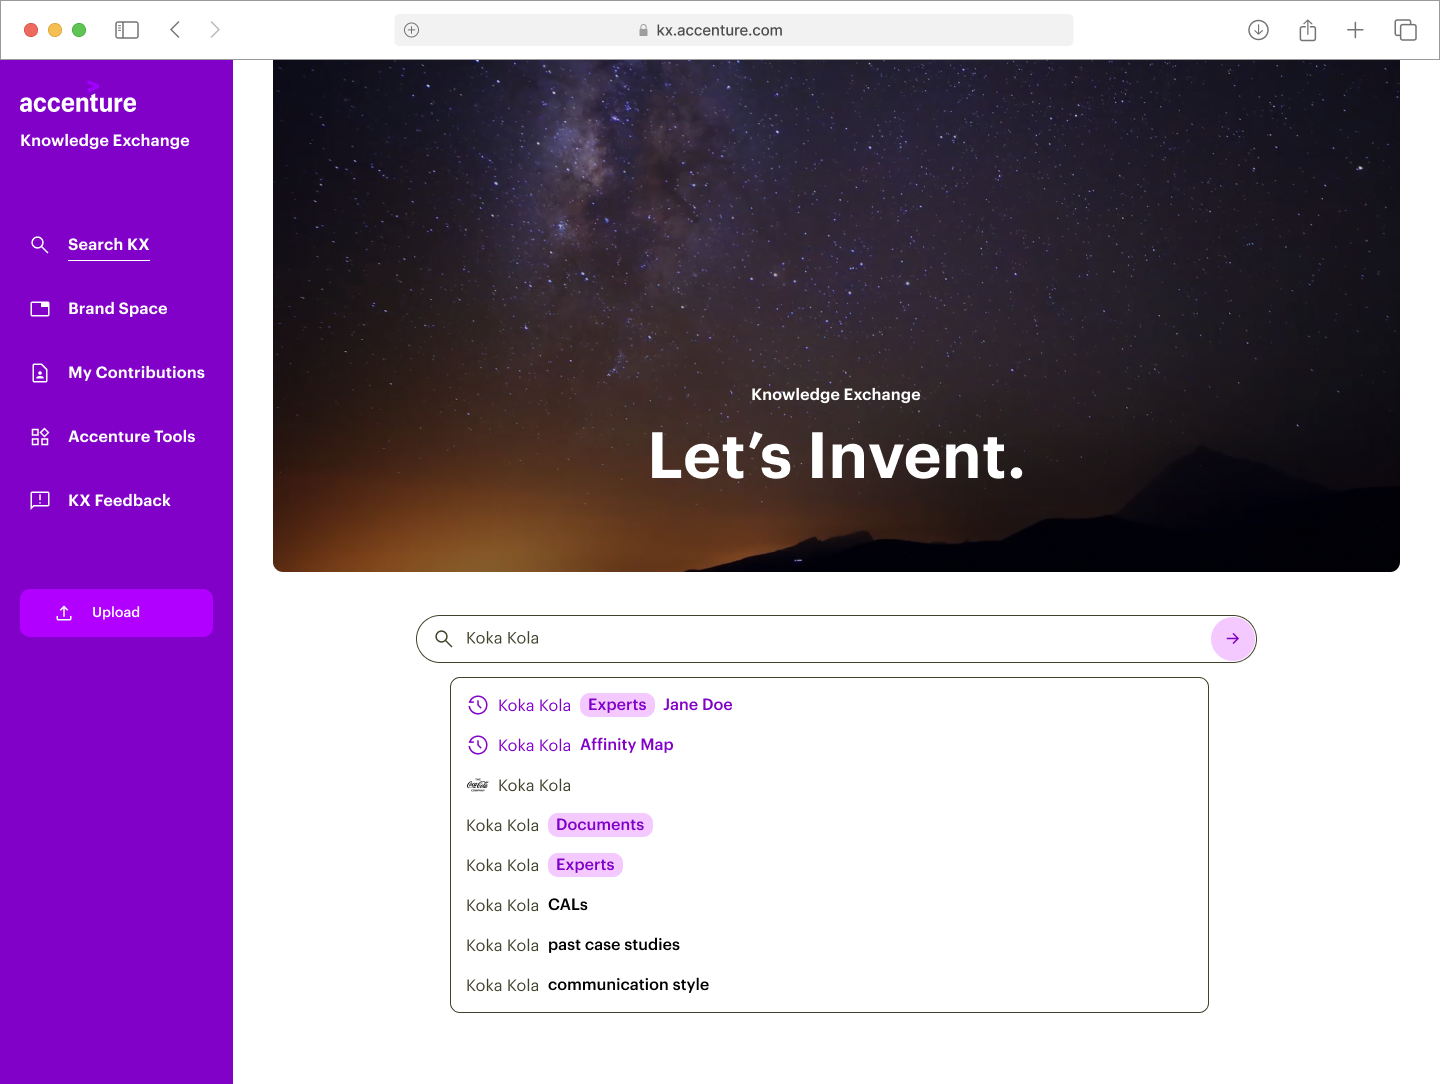This screenshot has height=1084, width=1440.
Task: Toggle the Safari sidebar button
Action: pos(127,30)
